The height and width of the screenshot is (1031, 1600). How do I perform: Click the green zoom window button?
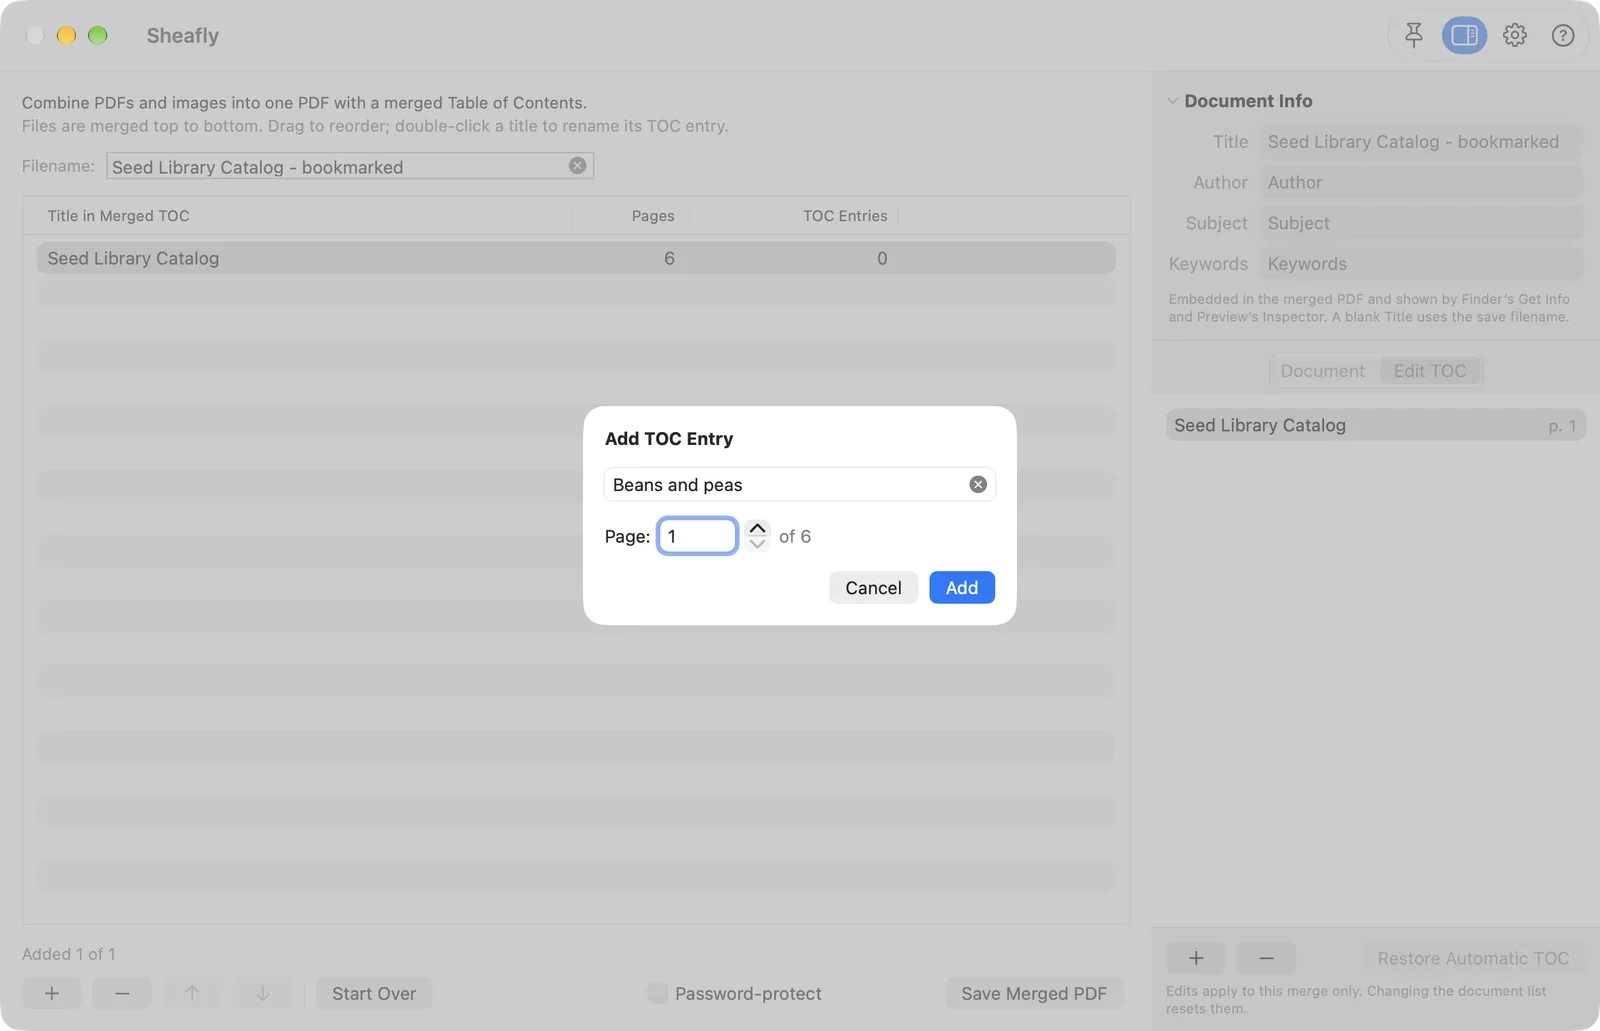[97, 36]
